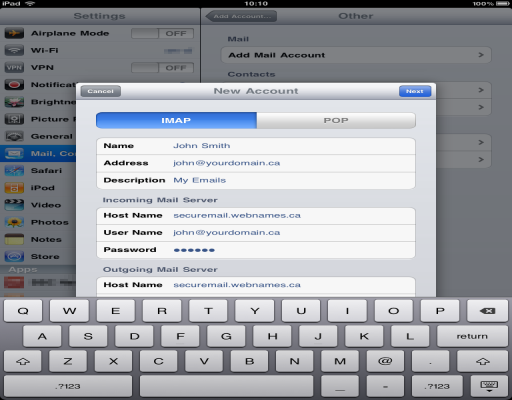Tap the left shift arrow key
The image size is (512, 400).
coord(23,361)
